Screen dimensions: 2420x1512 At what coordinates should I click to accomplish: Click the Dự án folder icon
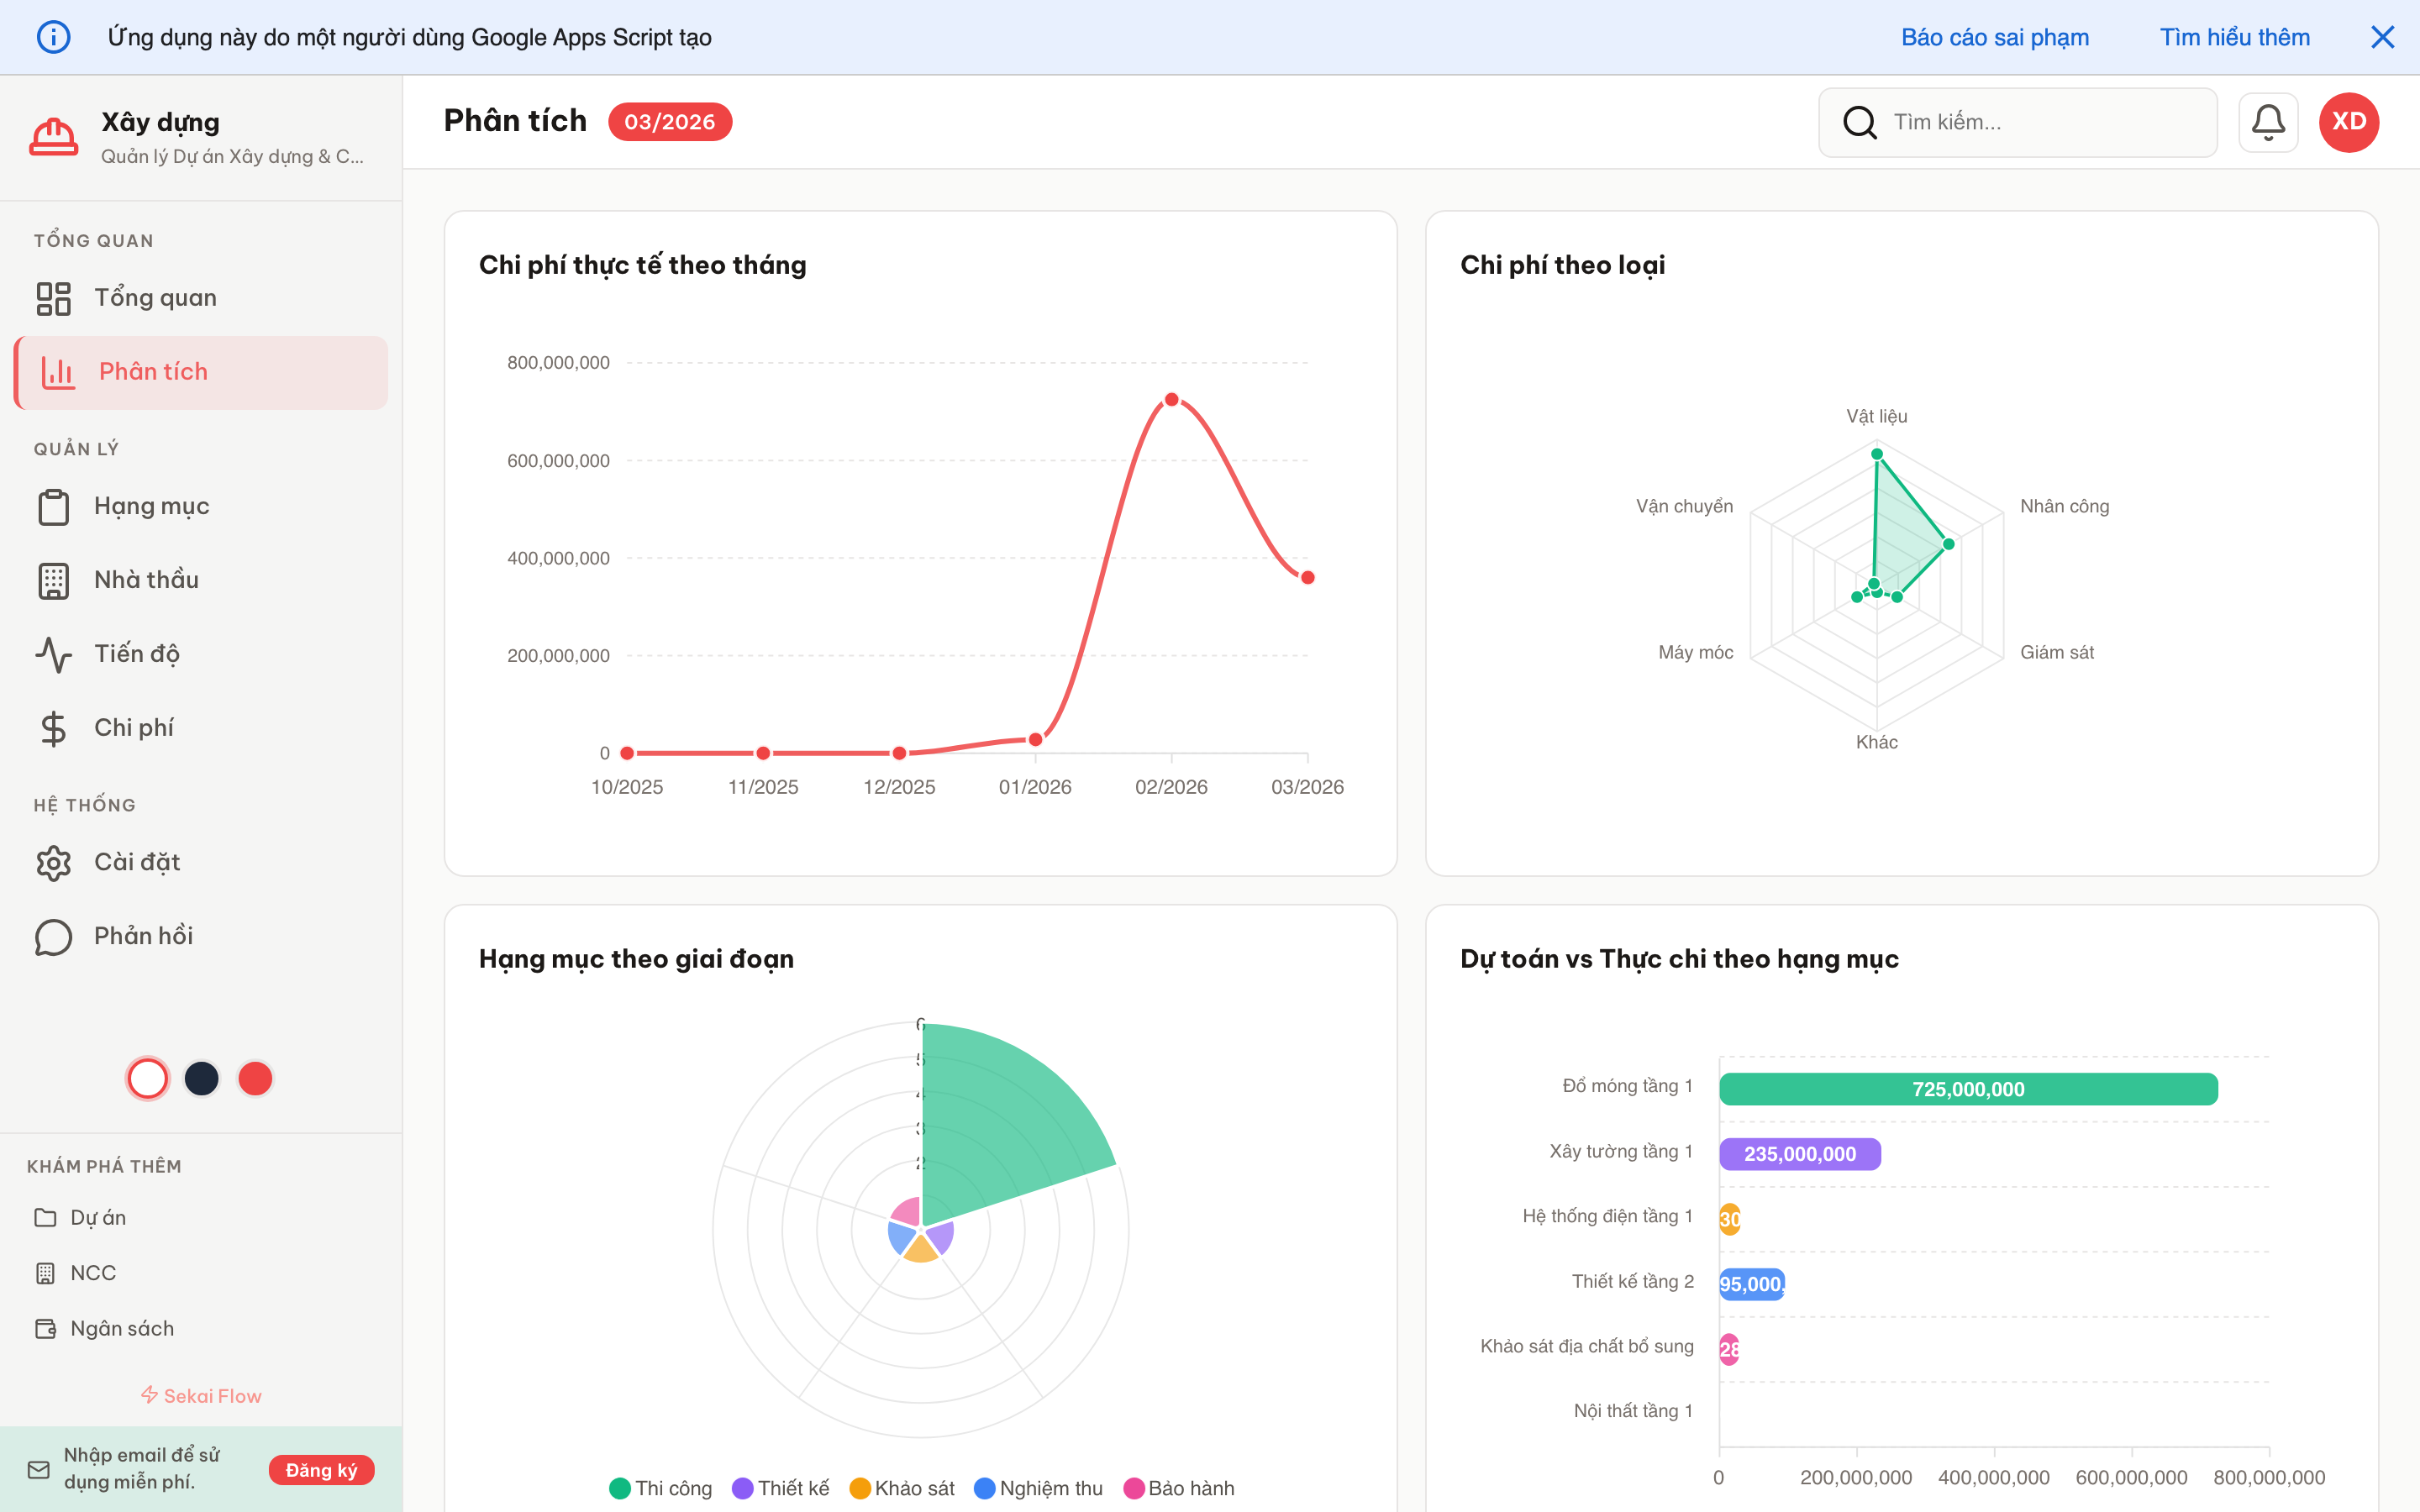45,1217
